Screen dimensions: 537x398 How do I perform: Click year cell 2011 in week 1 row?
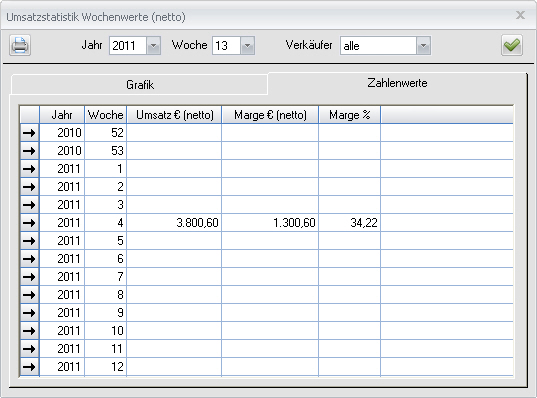click(x=62, y=169)
